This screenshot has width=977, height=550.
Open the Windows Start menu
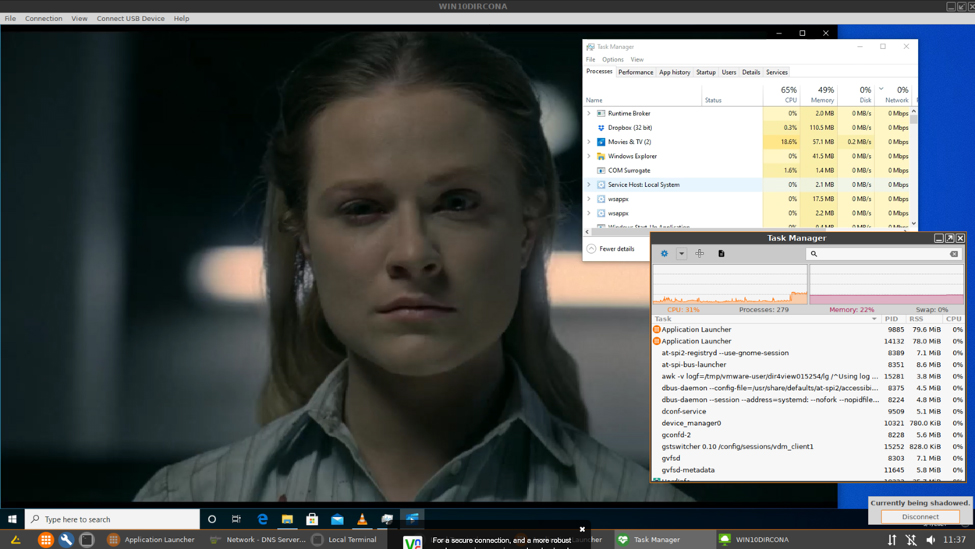[x=12, y=519]
